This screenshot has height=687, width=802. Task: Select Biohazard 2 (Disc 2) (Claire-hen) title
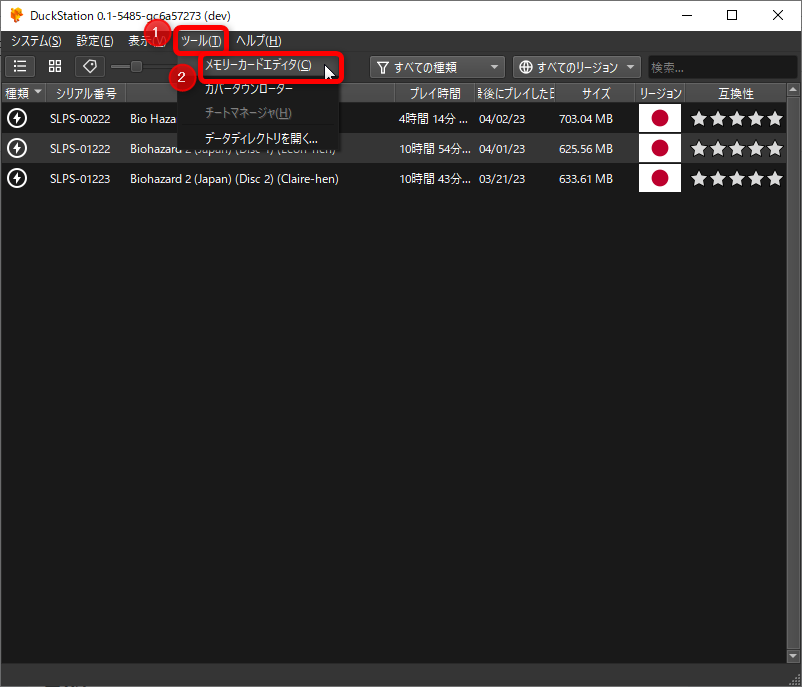(x=234, y=179)
